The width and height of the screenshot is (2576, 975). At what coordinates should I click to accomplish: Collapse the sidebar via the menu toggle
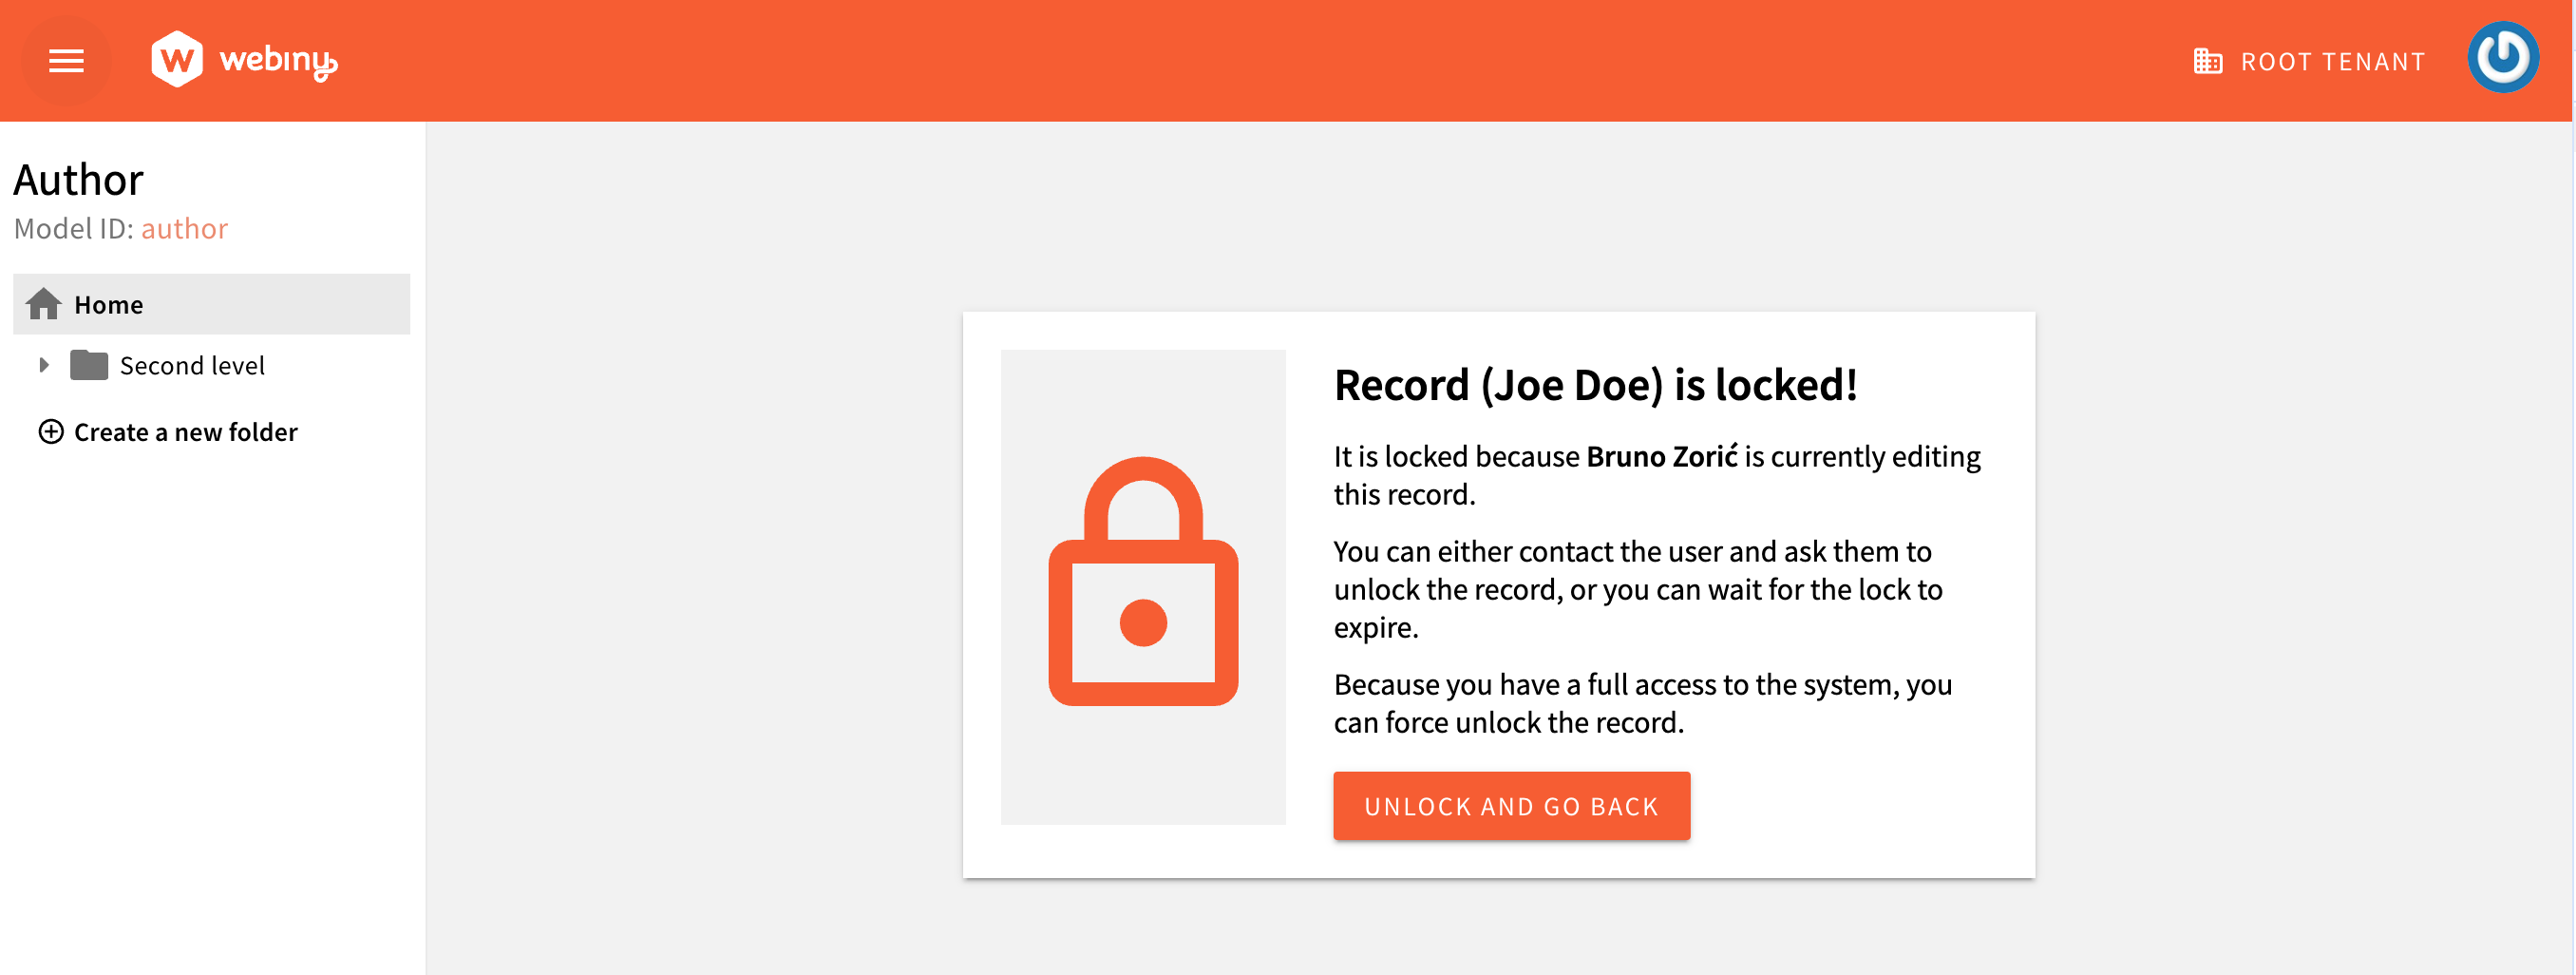point(66,61)
